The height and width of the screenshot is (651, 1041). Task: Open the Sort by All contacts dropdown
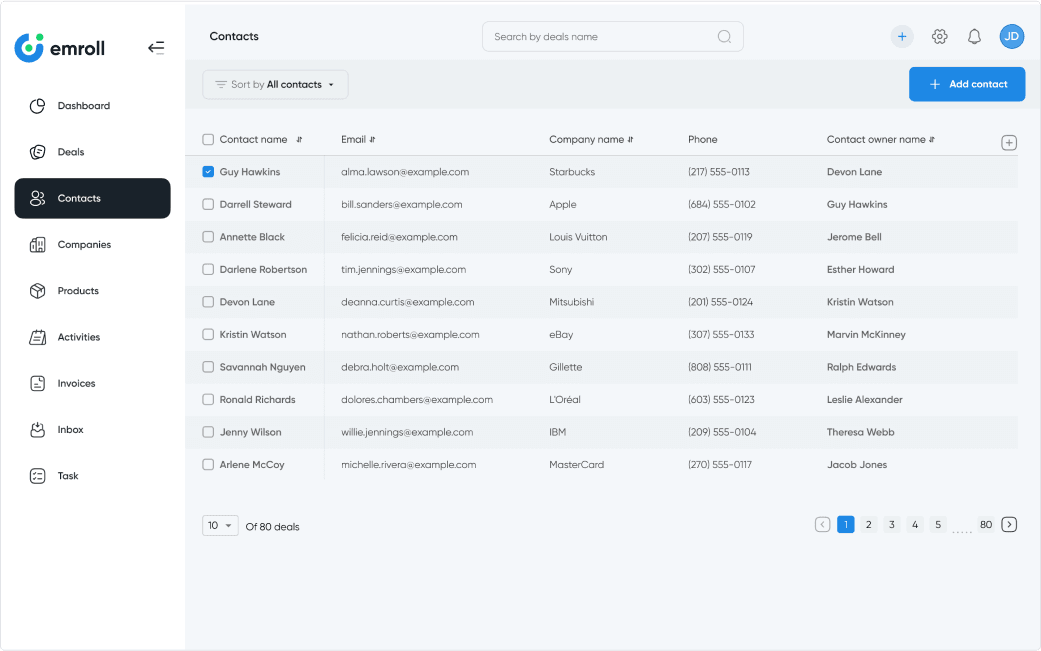tap(275, 84)
